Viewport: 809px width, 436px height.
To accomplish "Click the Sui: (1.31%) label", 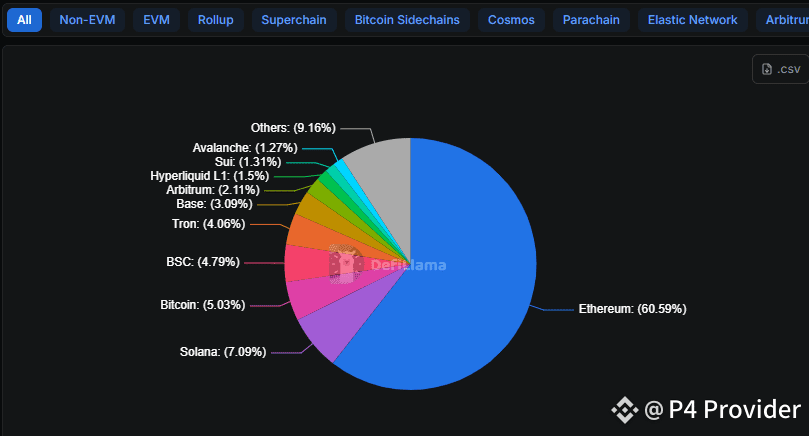I will click(x=248, y=162).
